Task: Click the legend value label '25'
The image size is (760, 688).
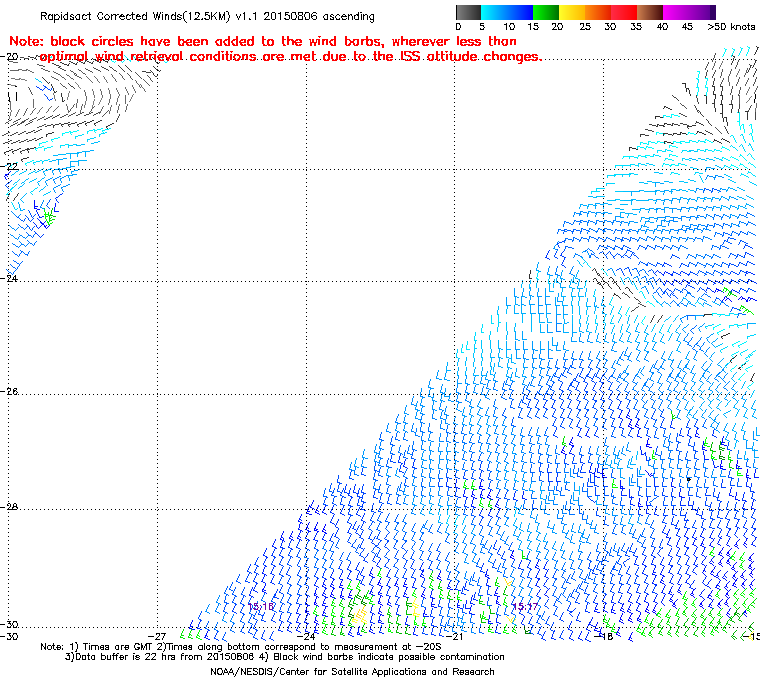Action: pos(585,27)
